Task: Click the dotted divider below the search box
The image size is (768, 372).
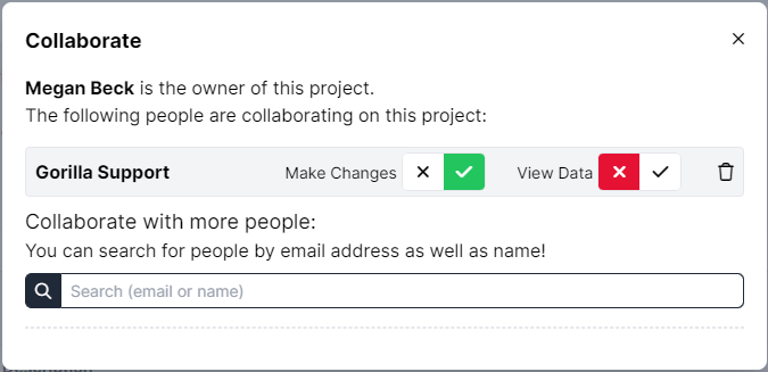Action: (x=384, y=327)
